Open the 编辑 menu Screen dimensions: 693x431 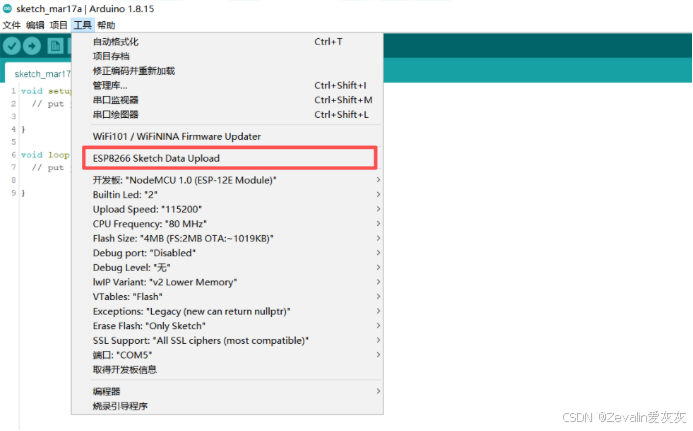pyautogui.click(x=35, y=25)
